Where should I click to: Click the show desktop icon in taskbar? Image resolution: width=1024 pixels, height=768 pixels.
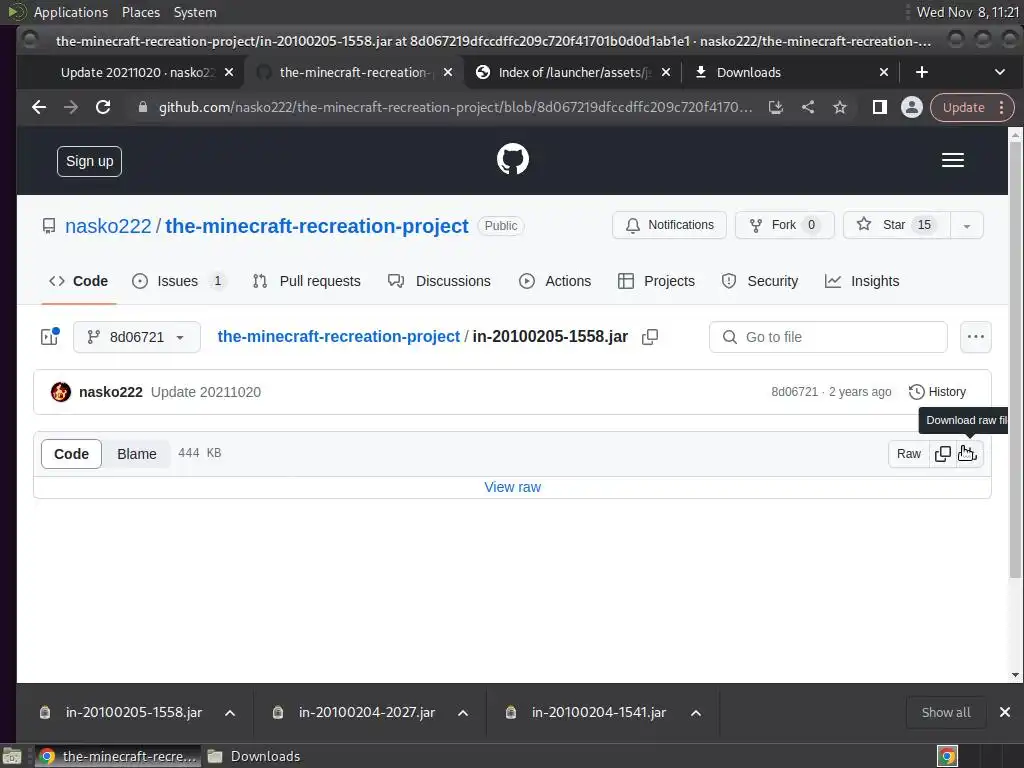click(12, 756)
